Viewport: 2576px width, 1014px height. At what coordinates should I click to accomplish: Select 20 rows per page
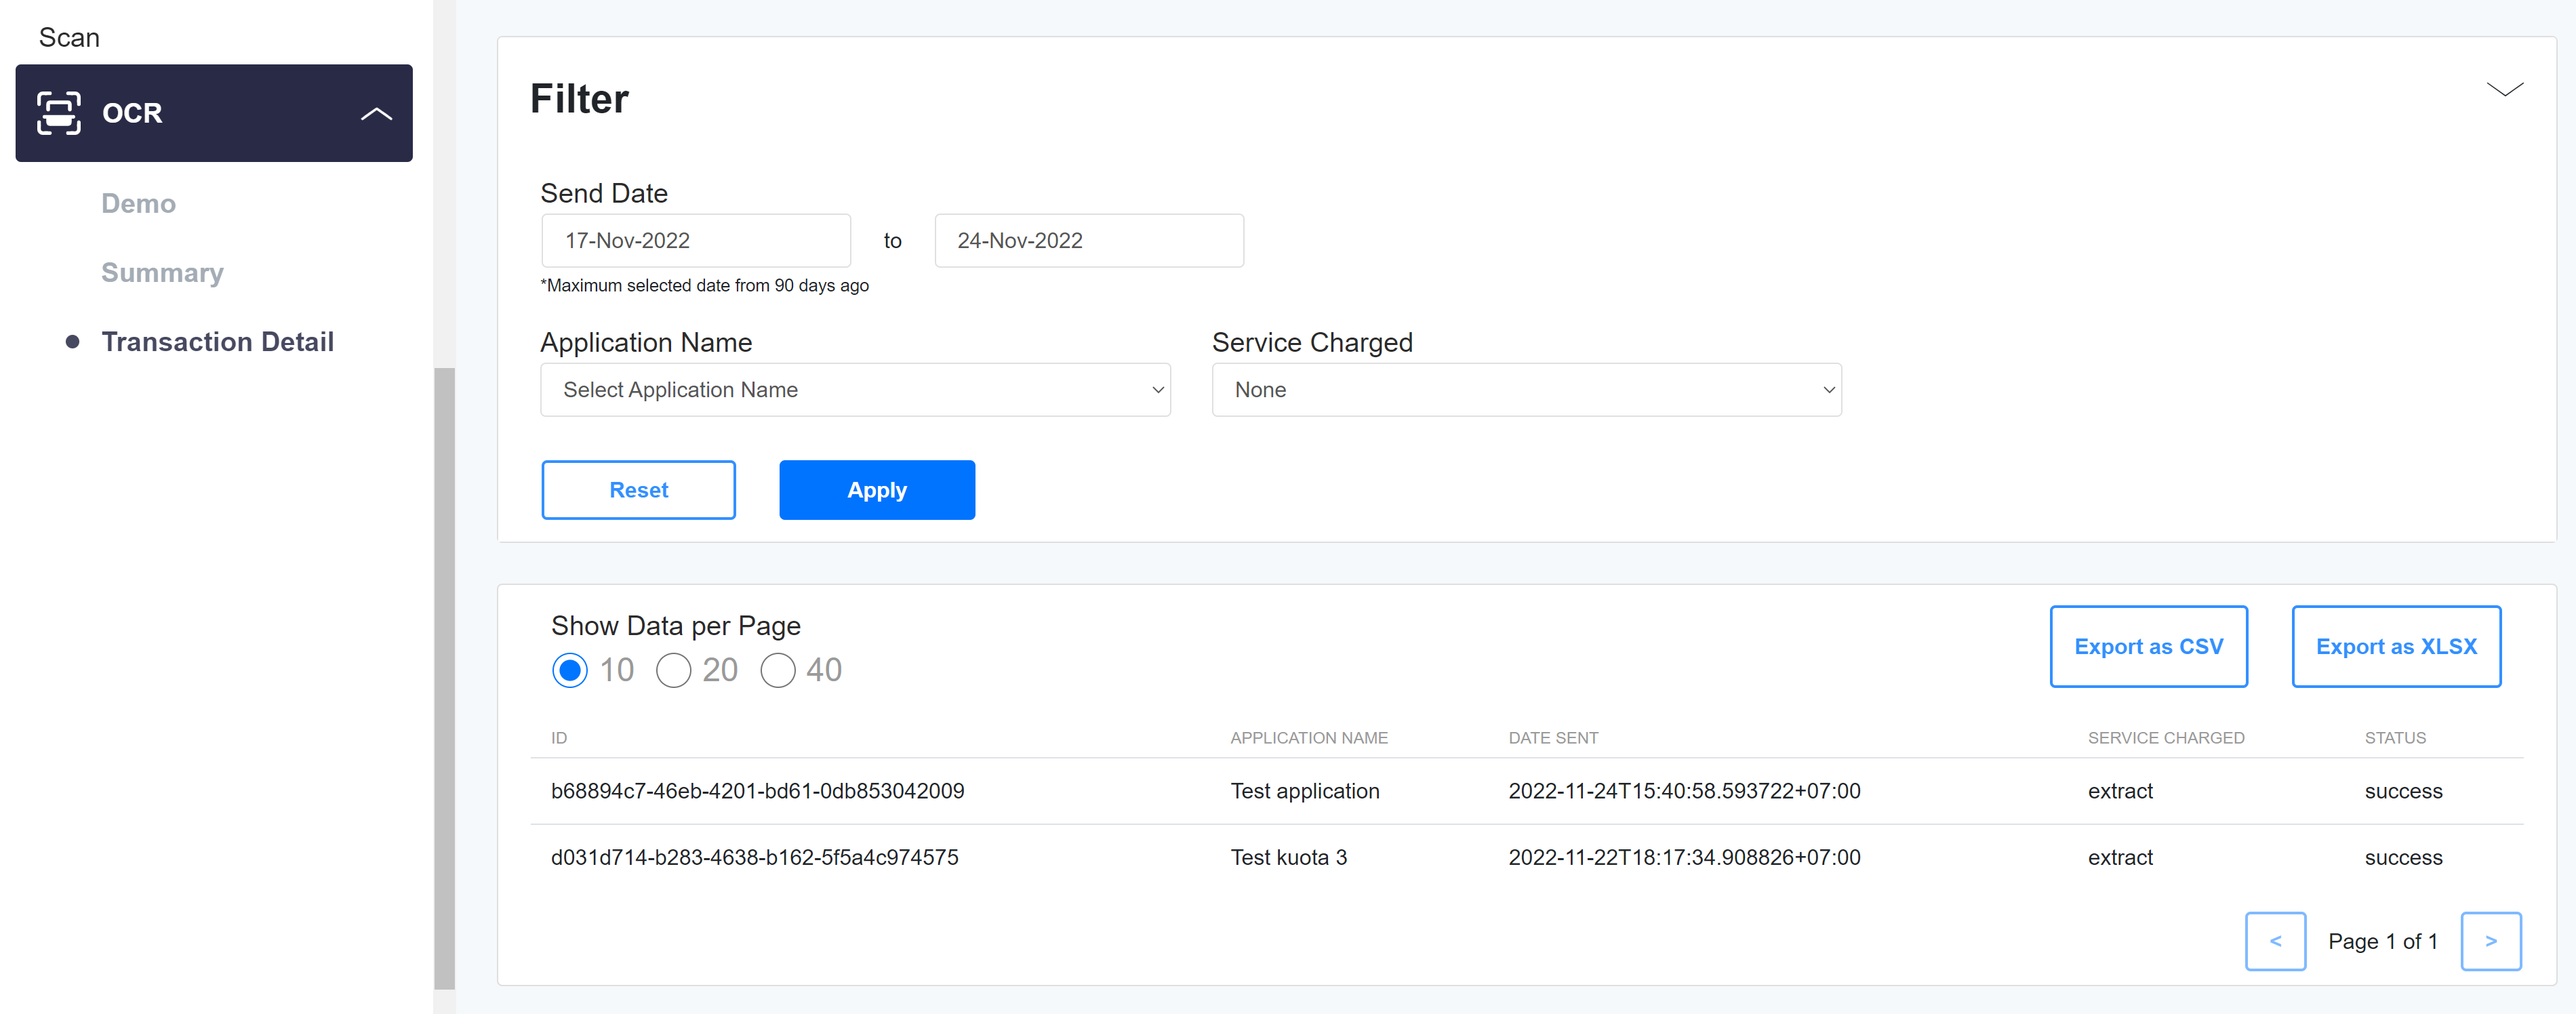pyautogui.click(x=673, y=670)
